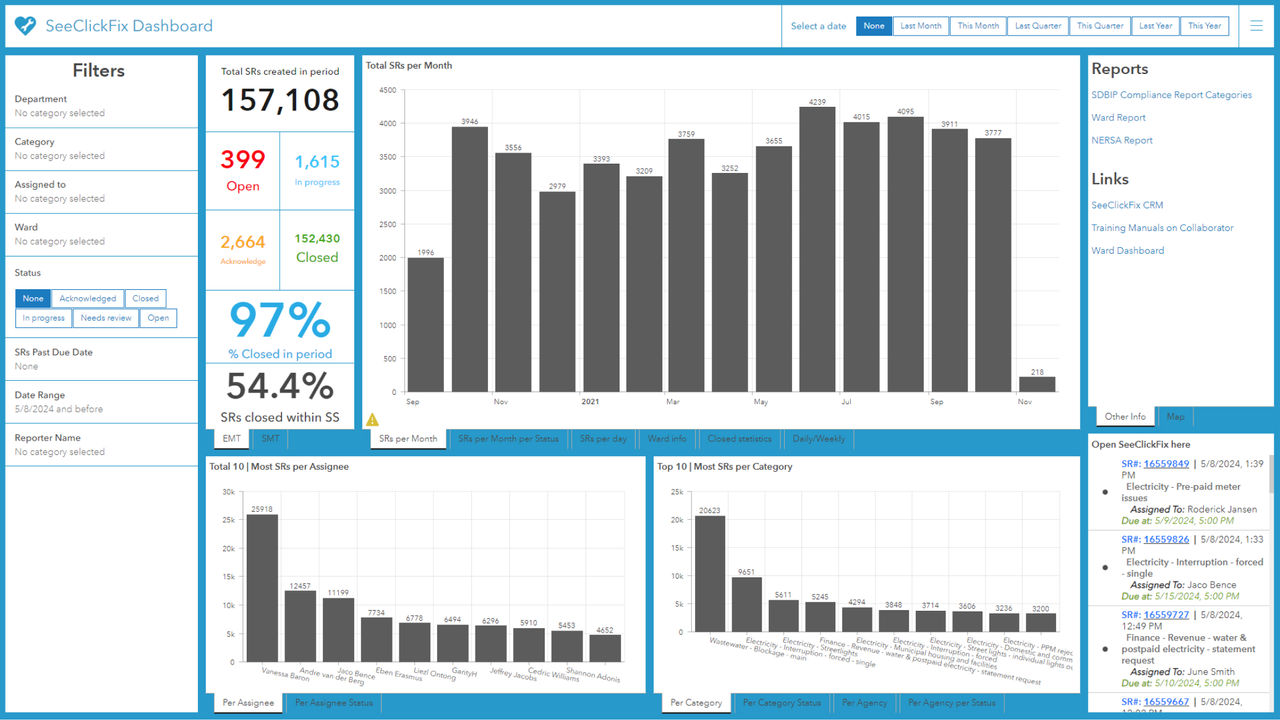Open service request 16559849 link
The image size is (1280, 720).
pos(1166,464)
